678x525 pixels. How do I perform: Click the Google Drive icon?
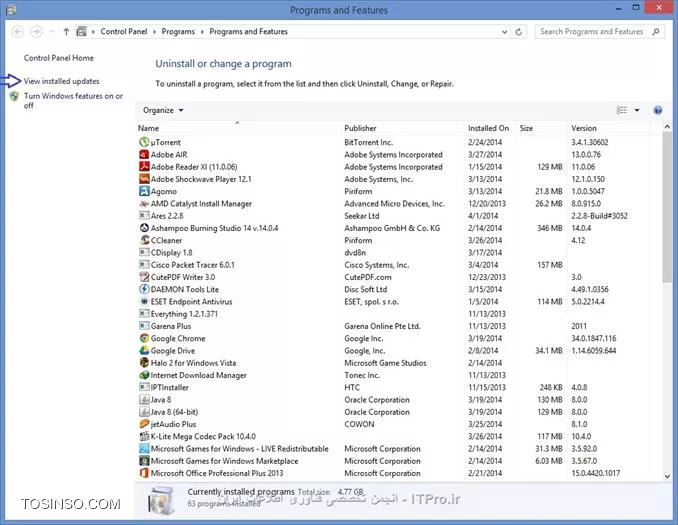pyautogui.click(x=144, y=350)
